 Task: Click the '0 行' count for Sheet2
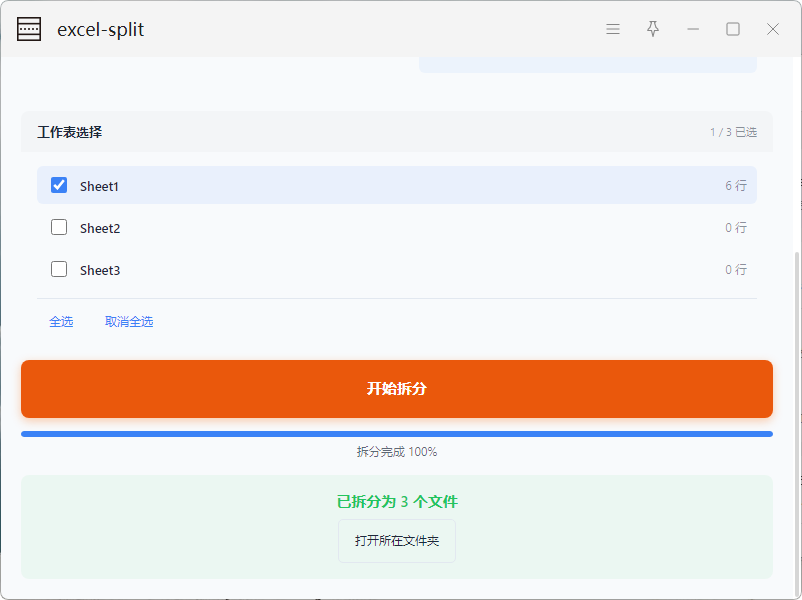point(736,228)
